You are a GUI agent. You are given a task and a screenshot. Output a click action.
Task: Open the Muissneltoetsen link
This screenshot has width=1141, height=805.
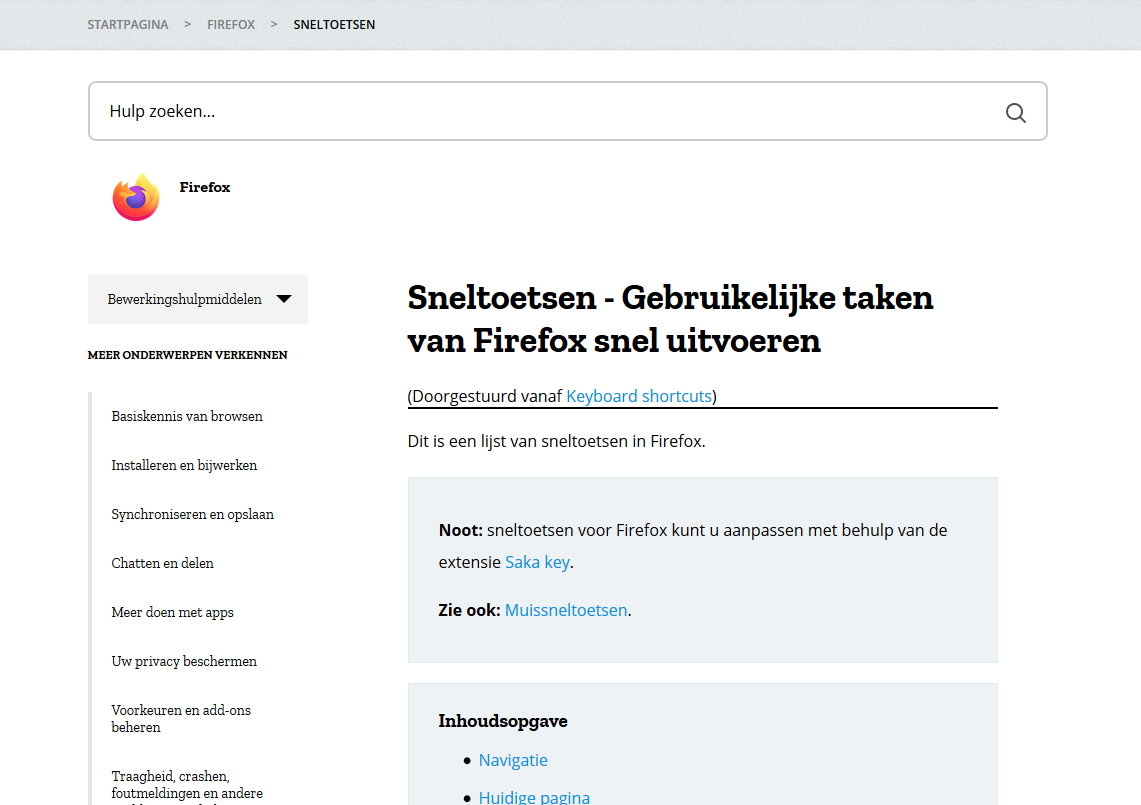pos(566,610)
